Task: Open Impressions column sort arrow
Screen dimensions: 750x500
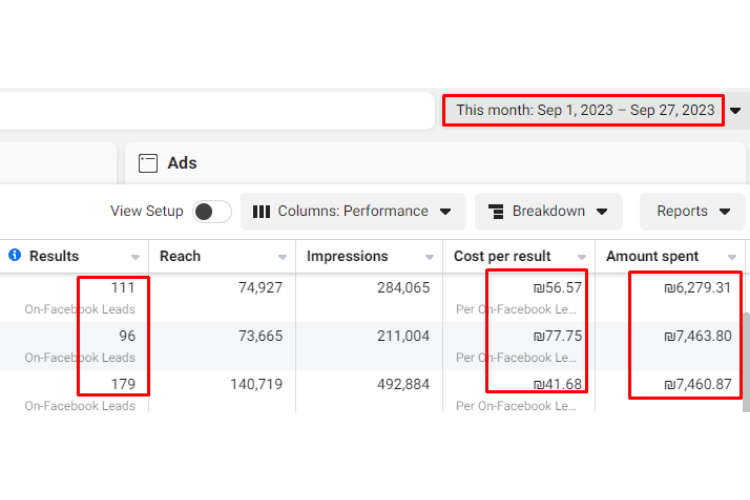Action: click(x=429, y=257)
